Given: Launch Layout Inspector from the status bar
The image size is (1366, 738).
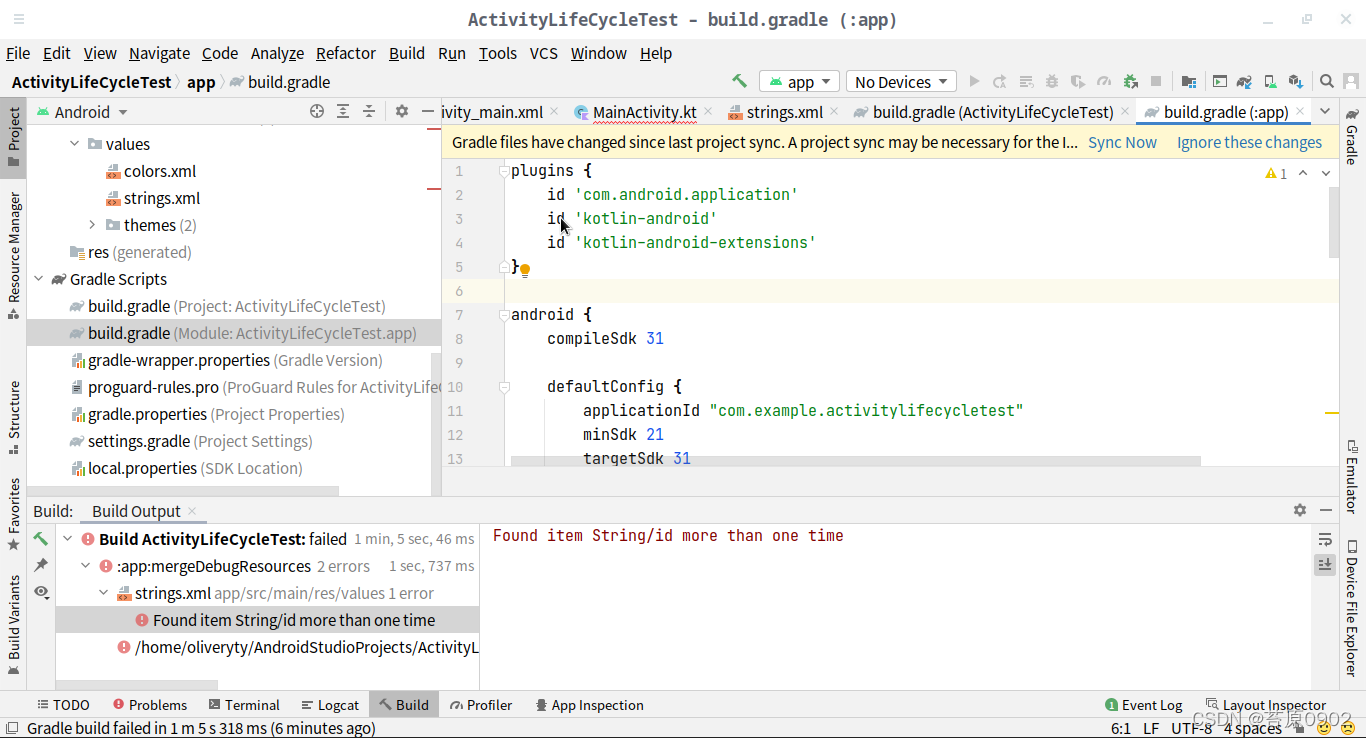Looking at the screenshot, I should click(x=1267, y=704).
